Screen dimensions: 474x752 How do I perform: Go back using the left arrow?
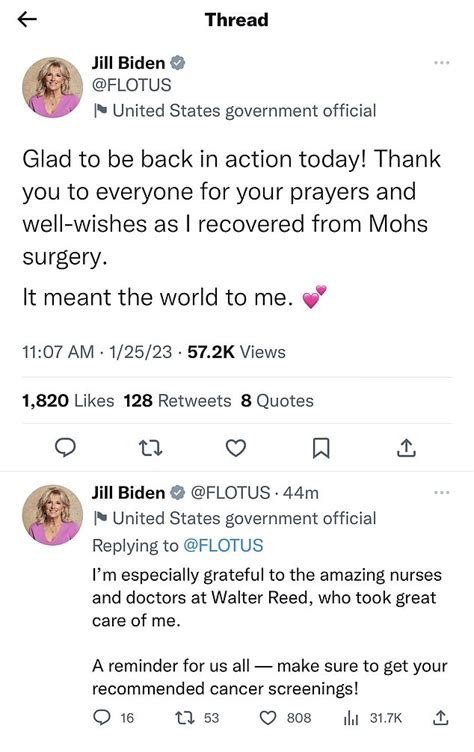tap(27, 19)
